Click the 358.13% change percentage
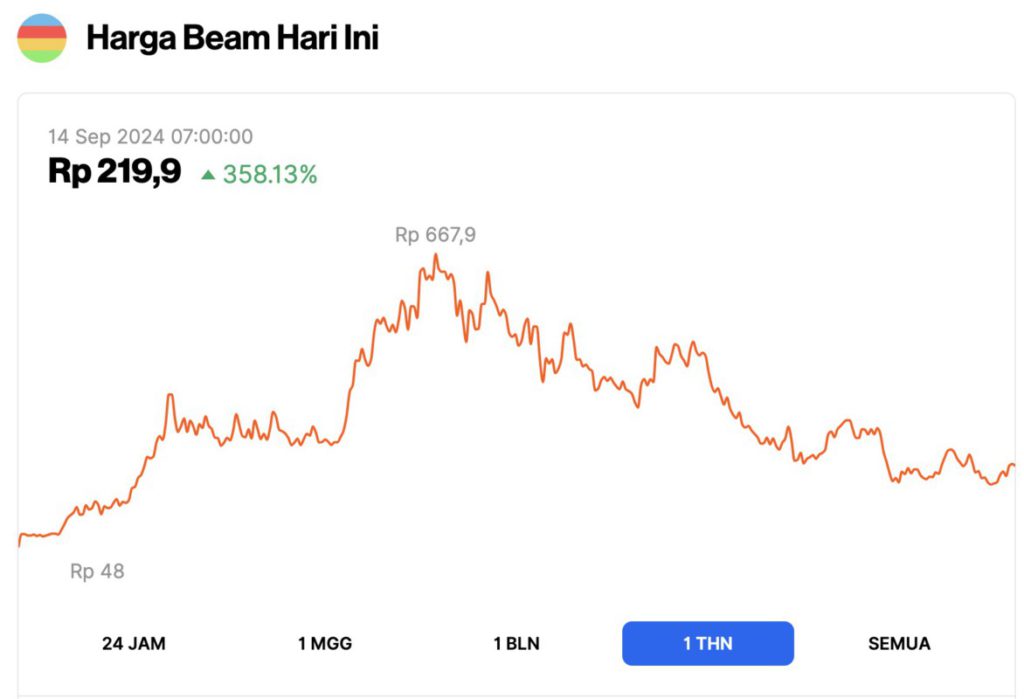Viewport: 1024px width, 699px height. (270, 175)
